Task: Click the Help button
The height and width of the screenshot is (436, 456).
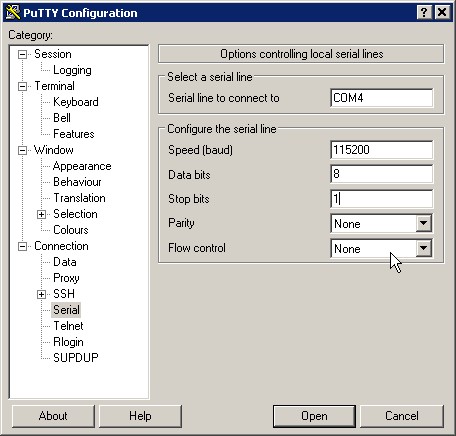Action: [140, 416]
